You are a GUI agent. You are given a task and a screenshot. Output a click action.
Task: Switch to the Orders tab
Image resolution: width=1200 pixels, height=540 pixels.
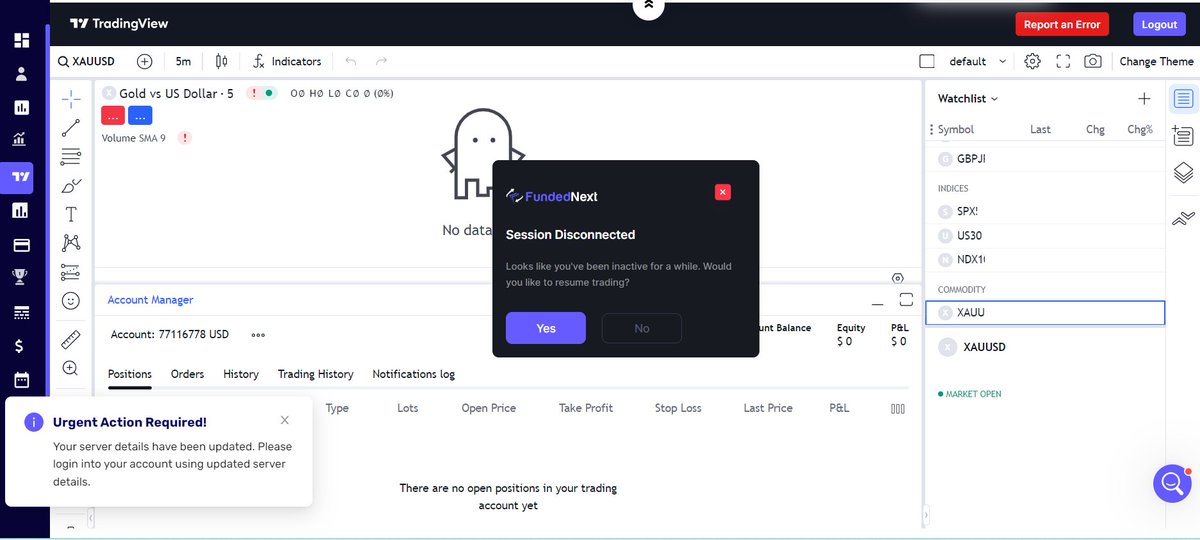click(187, 374)
